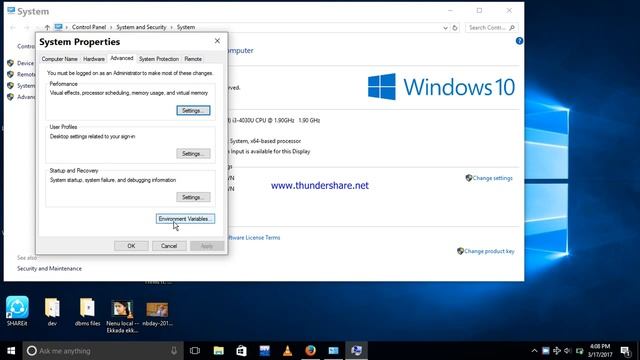
Task: Select the dev folder on desktop
Action: 52,312
